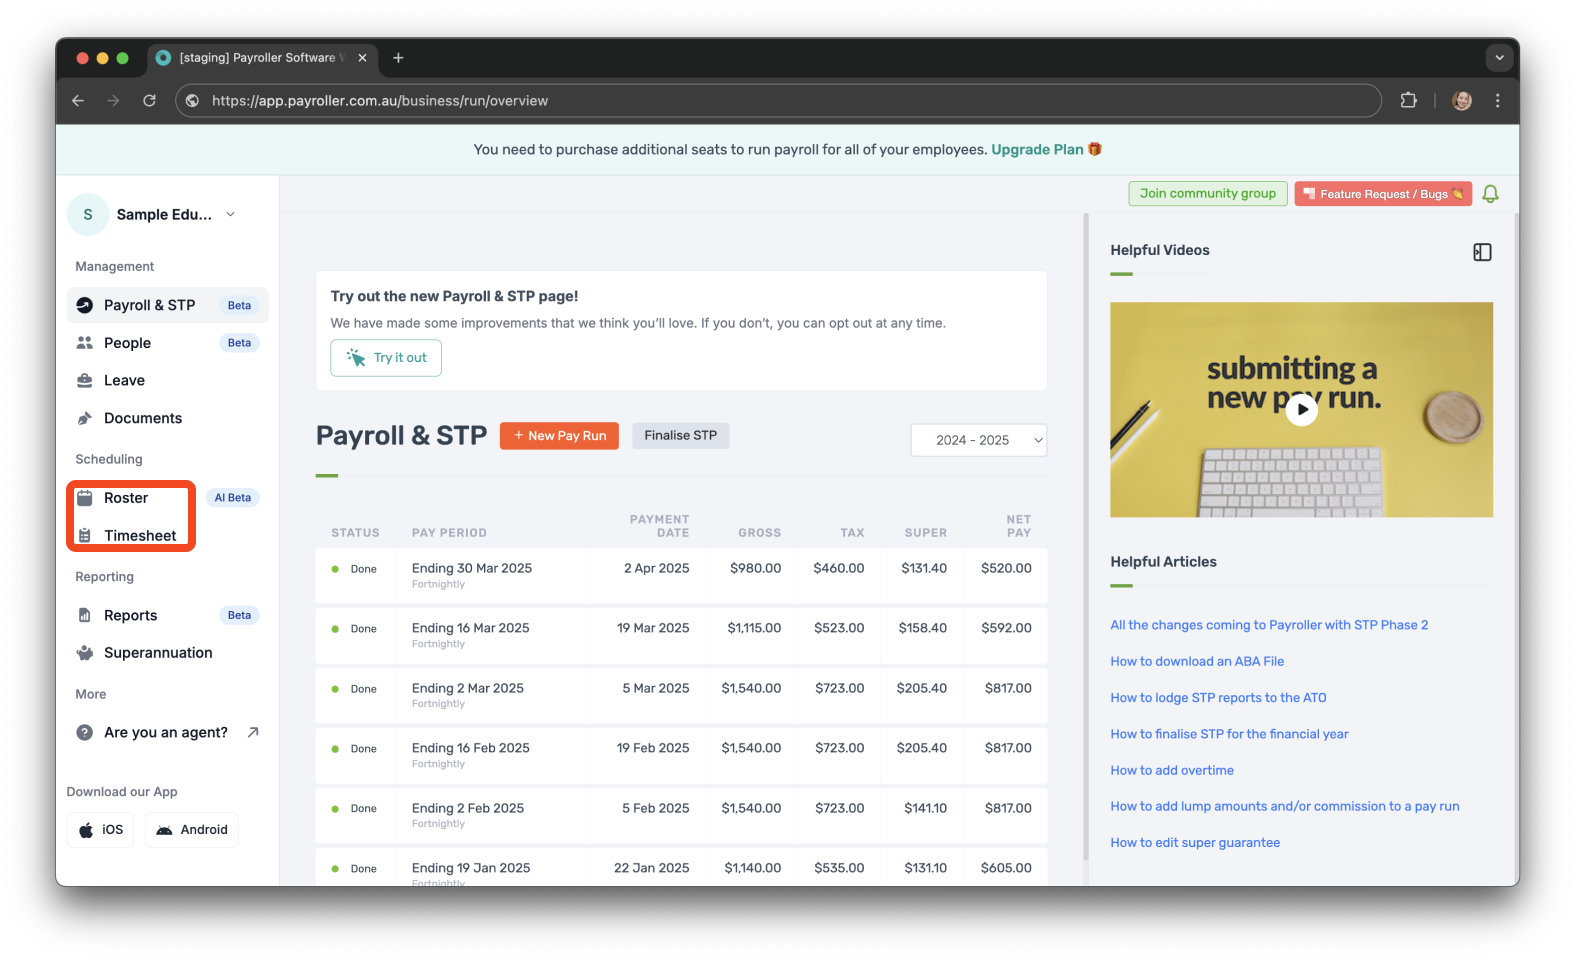The height and width of the screenshot is (960, 1576).
Task: Expand the Sample Edu business switcher
Action: [230, 214]
